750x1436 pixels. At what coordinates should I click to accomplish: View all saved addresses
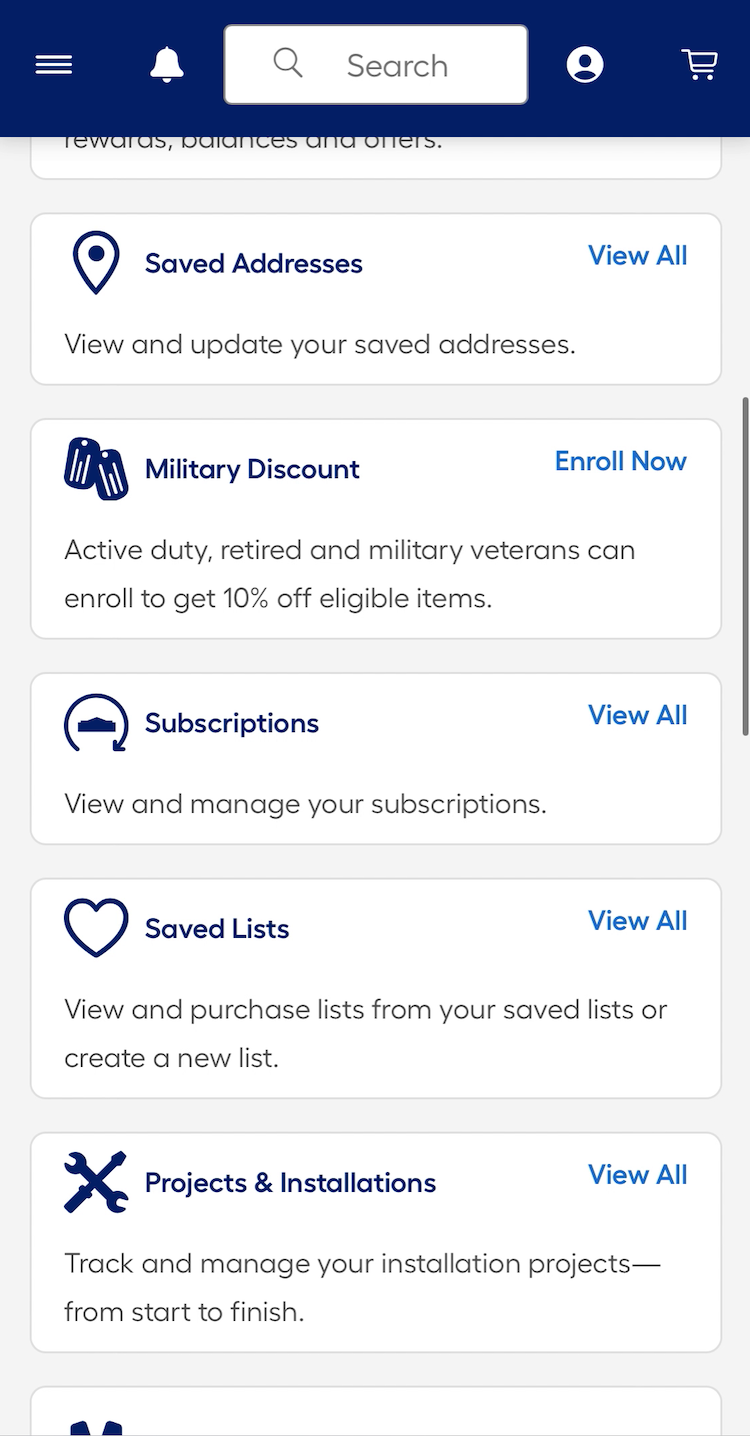click(637, 256)
